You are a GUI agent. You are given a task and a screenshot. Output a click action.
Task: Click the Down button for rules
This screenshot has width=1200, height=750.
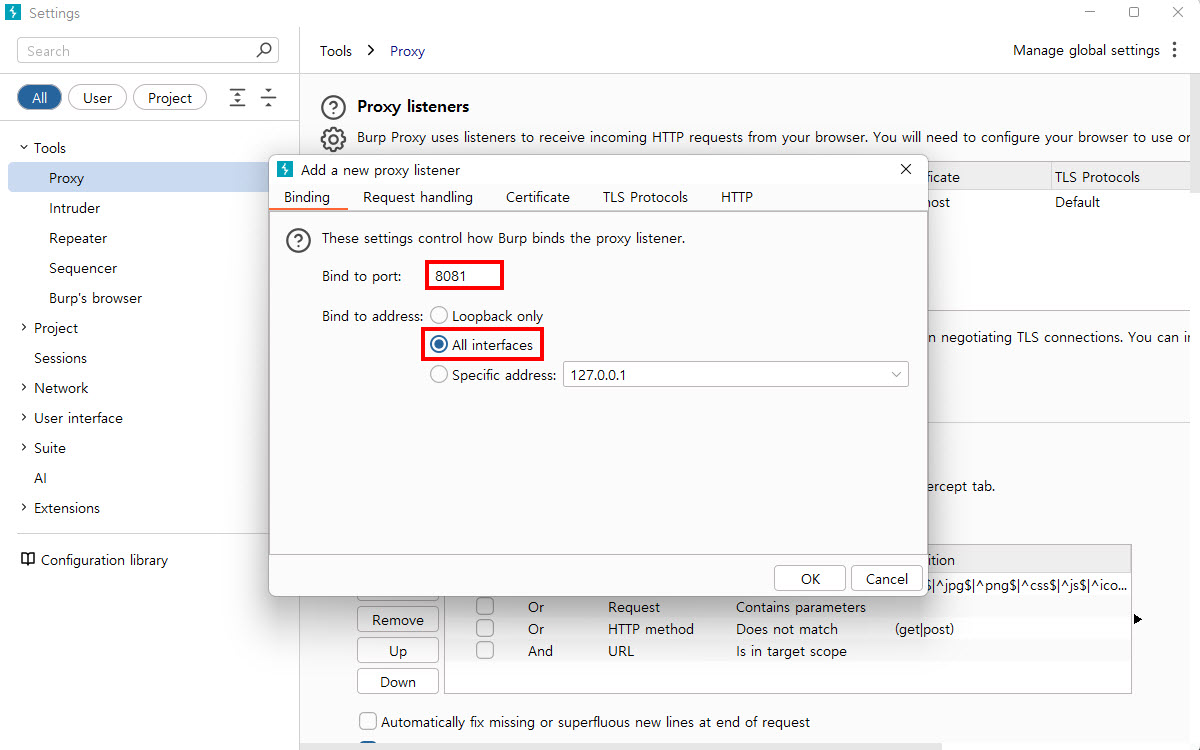pyautogui.click(x=398, y=682)
